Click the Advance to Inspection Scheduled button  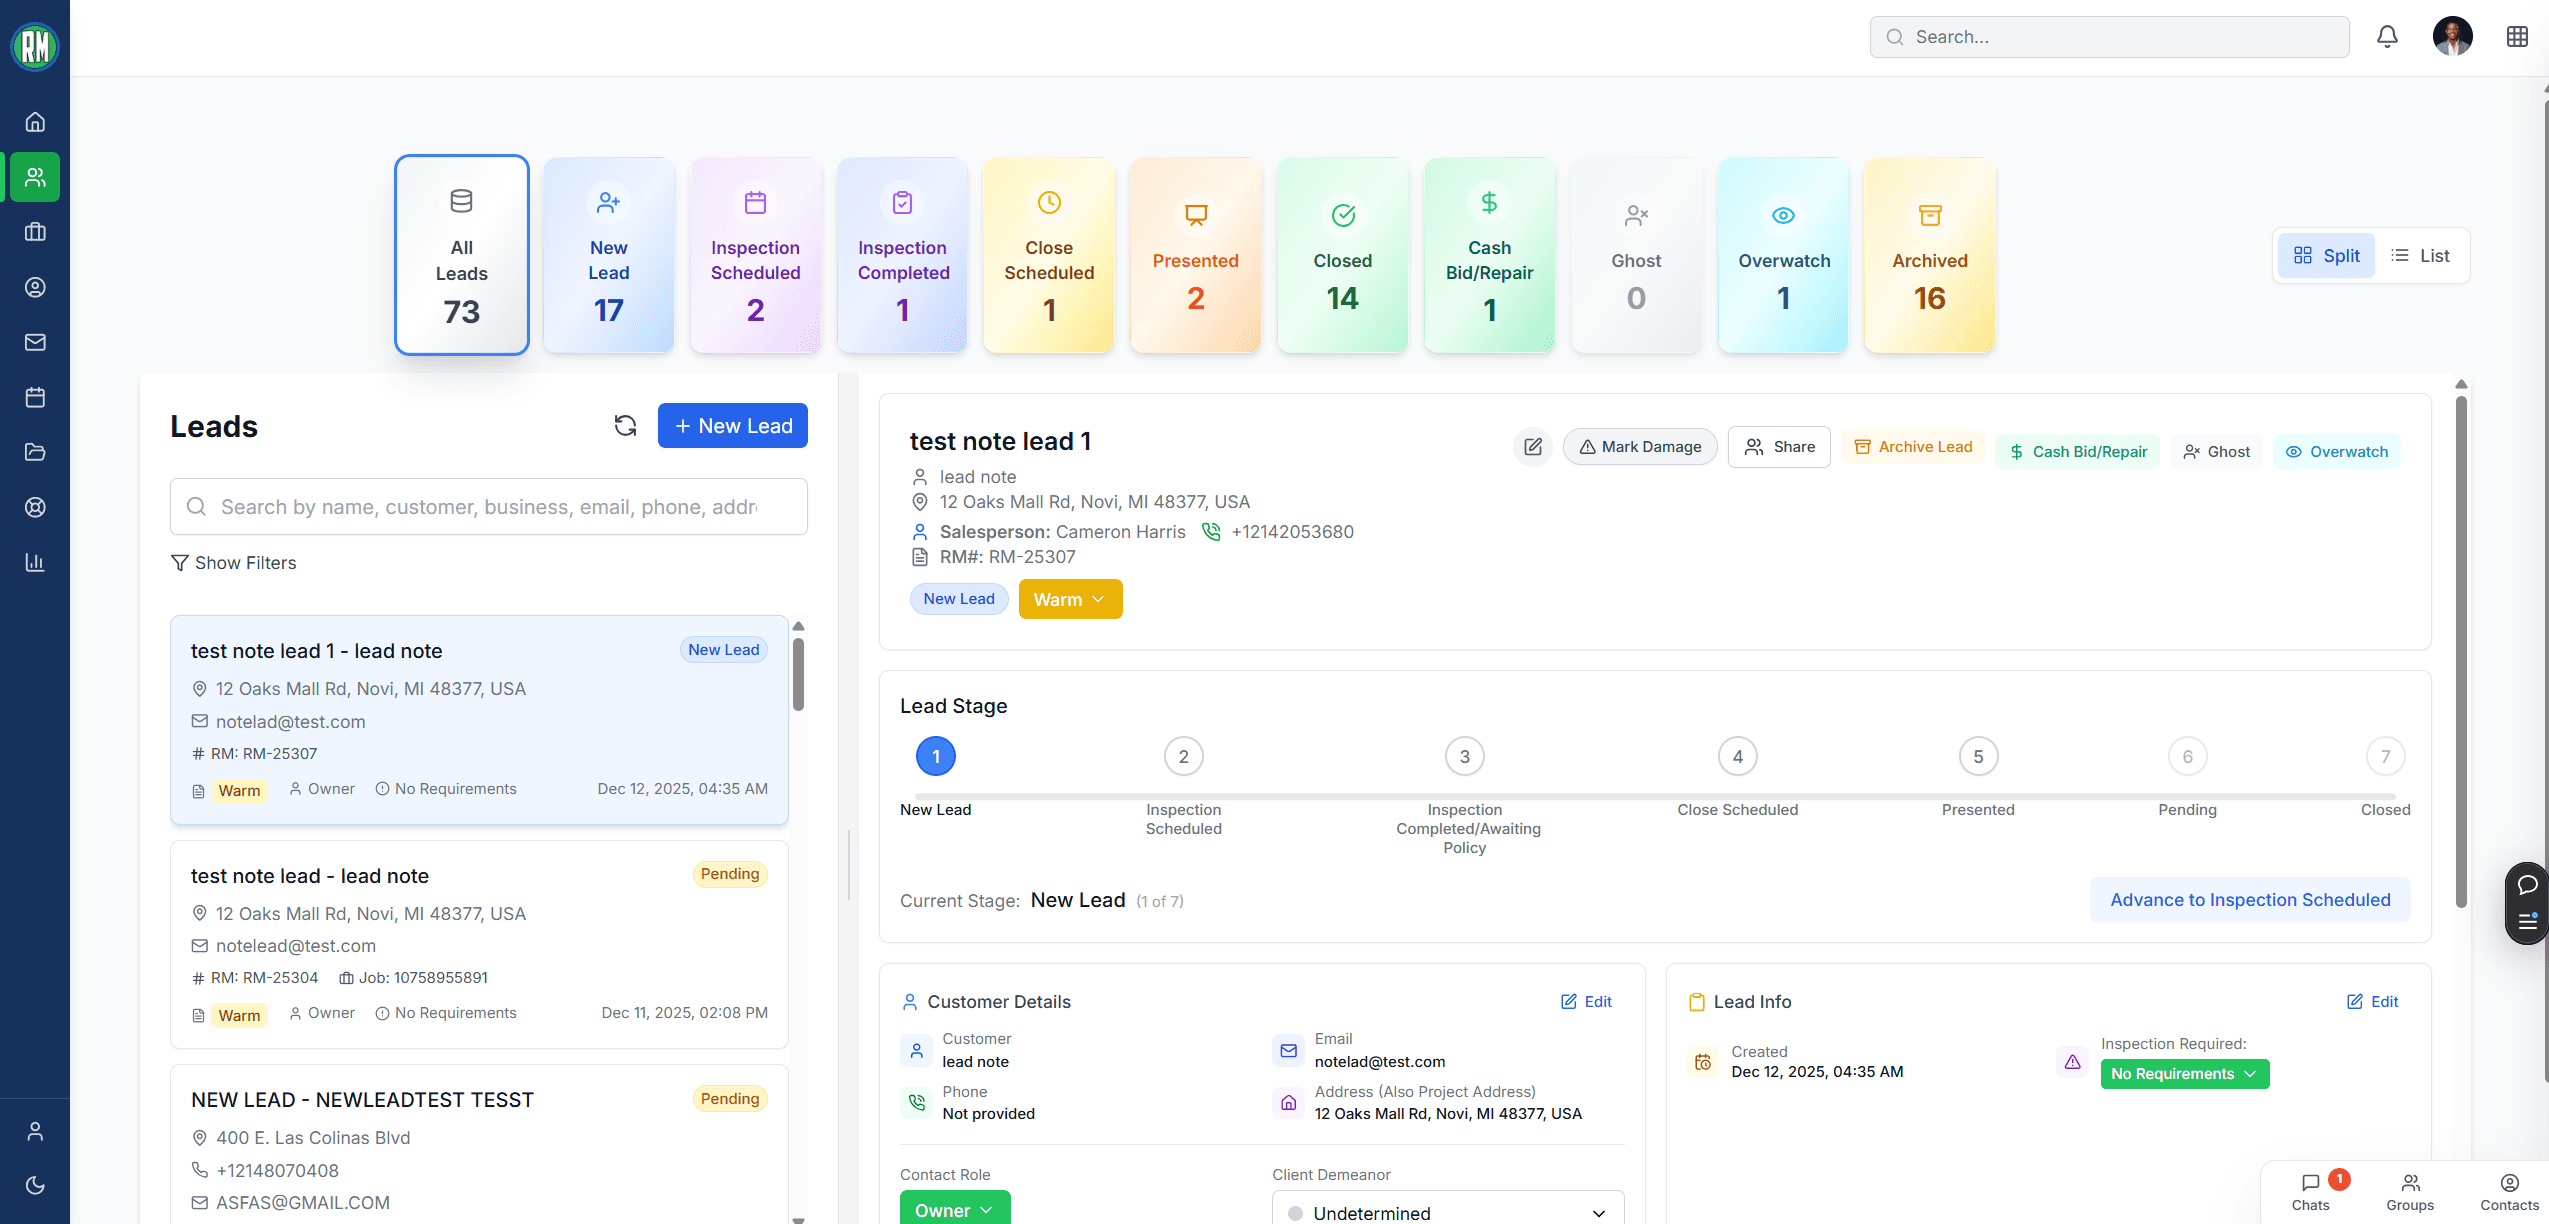[2249, 899]
